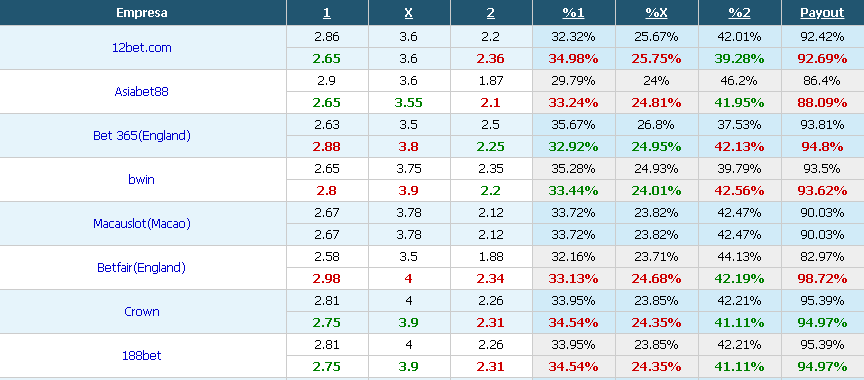Click bwin's 93.62% payout value

click(x=822, y=191)
